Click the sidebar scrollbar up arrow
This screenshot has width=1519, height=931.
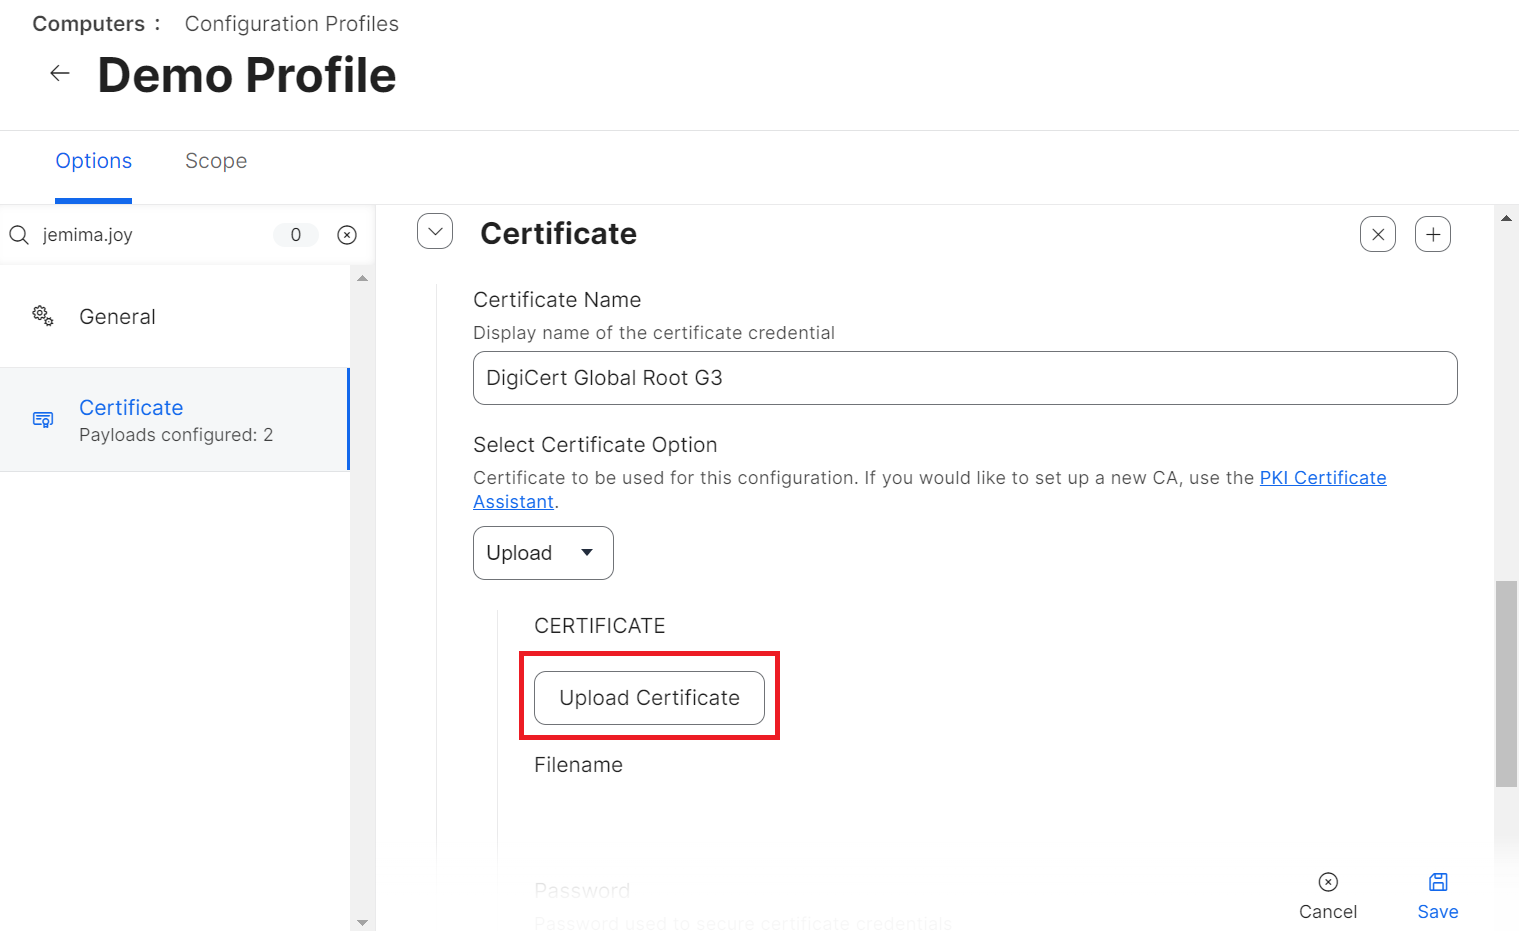(x=362, y=278)
